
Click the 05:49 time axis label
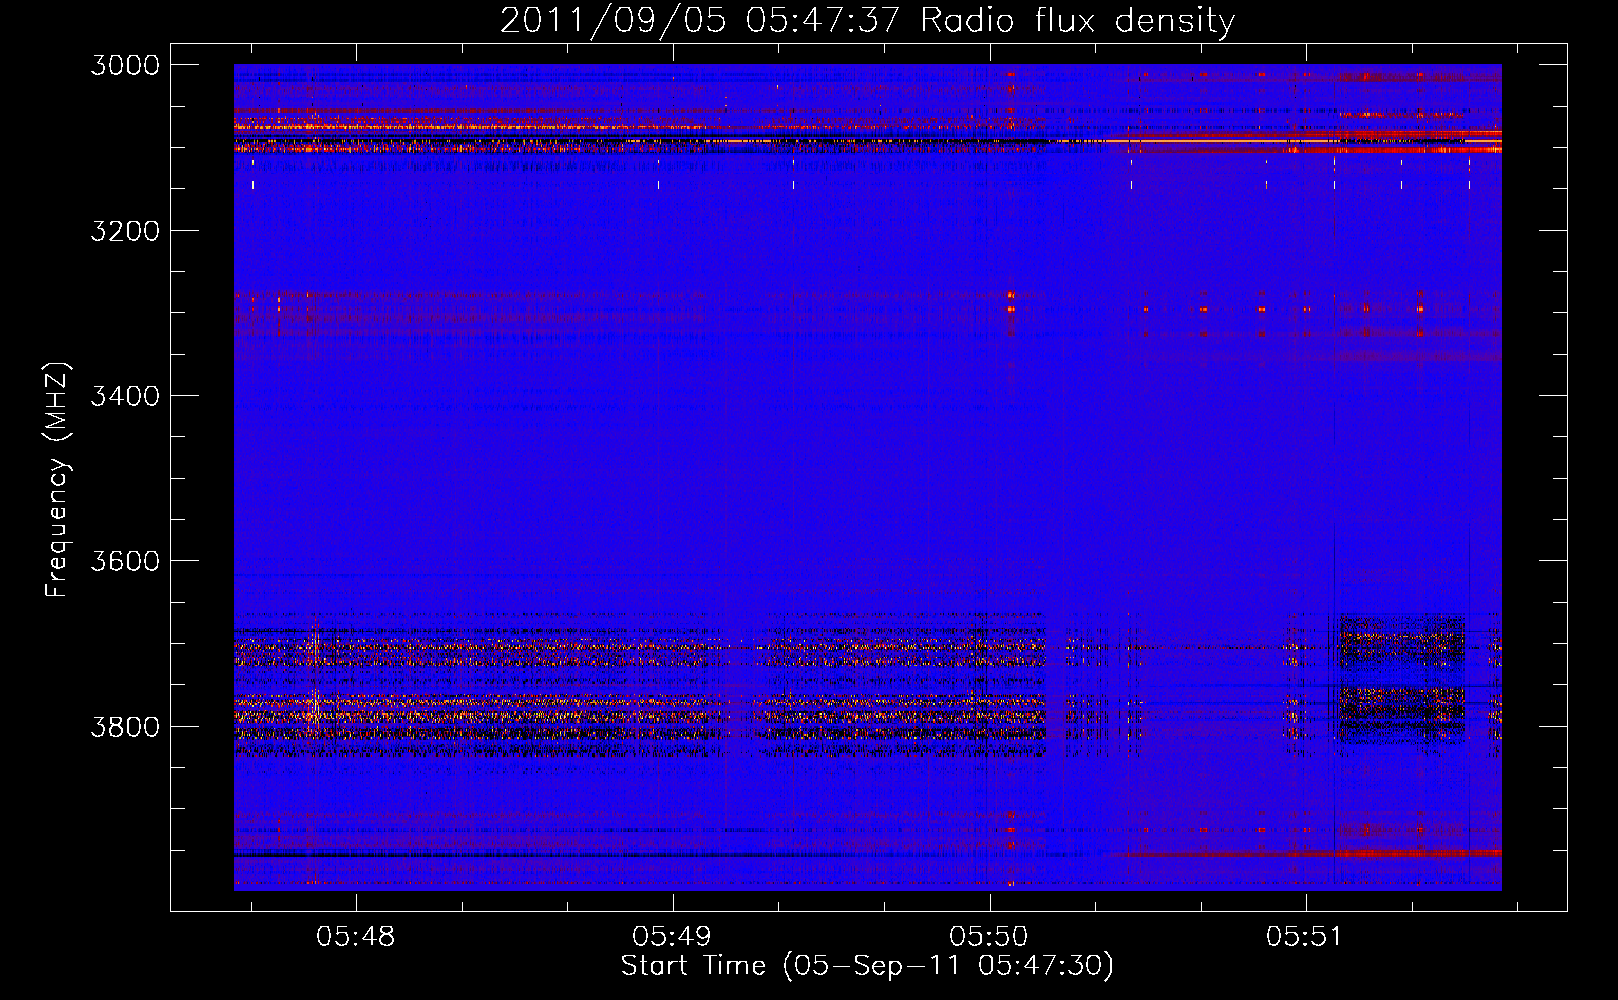pos(672,937)
